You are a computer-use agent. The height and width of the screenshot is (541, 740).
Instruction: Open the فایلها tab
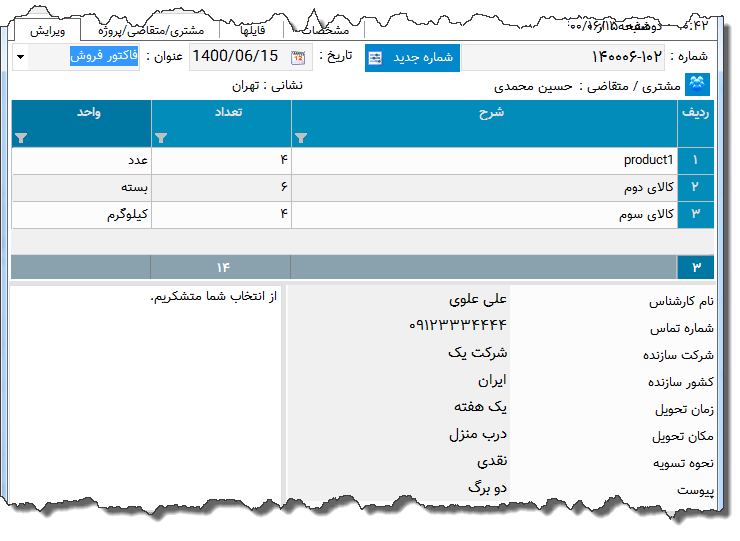click(x=252, y=31)
